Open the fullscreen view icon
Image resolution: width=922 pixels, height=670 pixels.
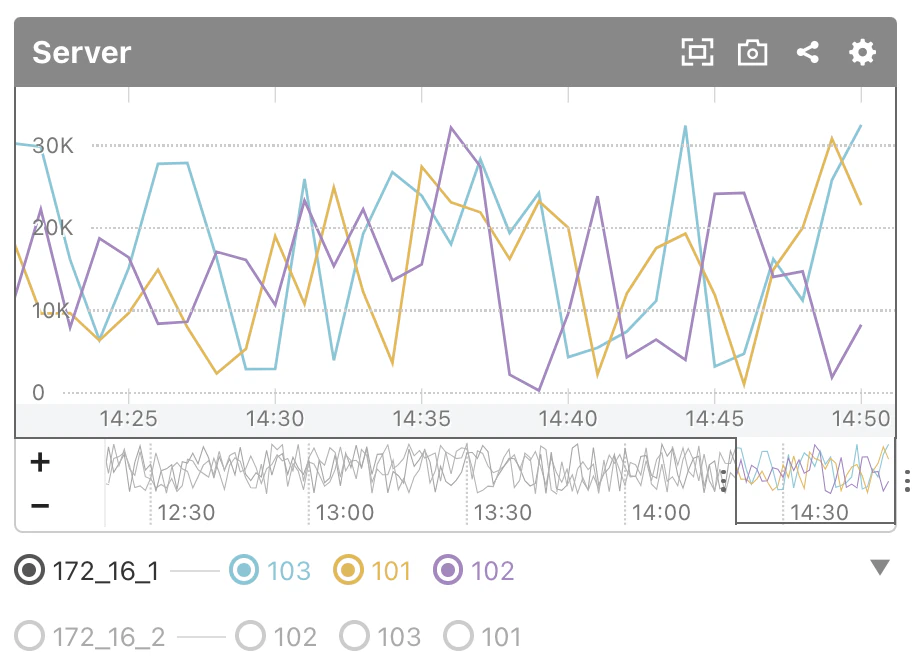click(697, 52)
